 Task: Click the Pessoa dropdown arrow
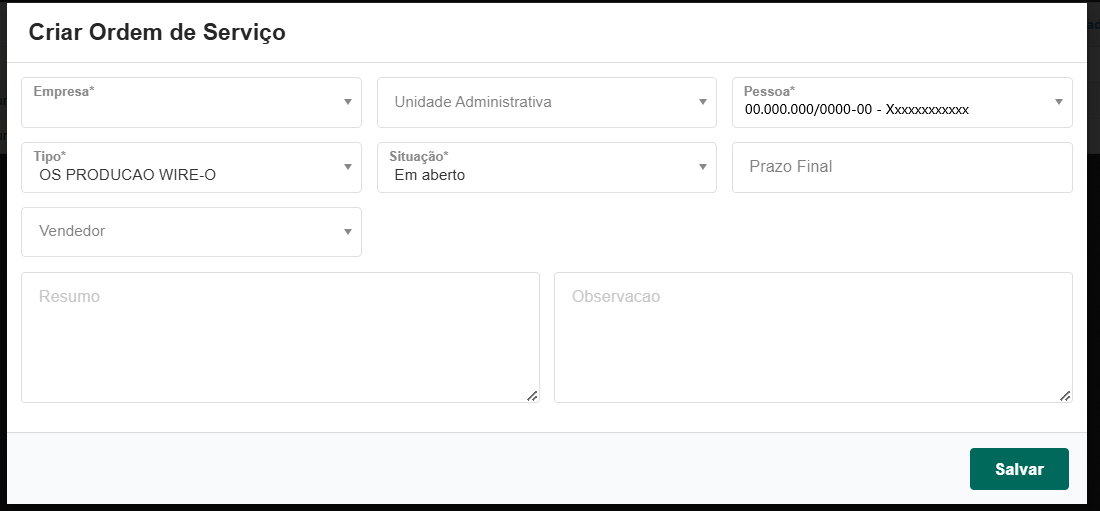1058,102
